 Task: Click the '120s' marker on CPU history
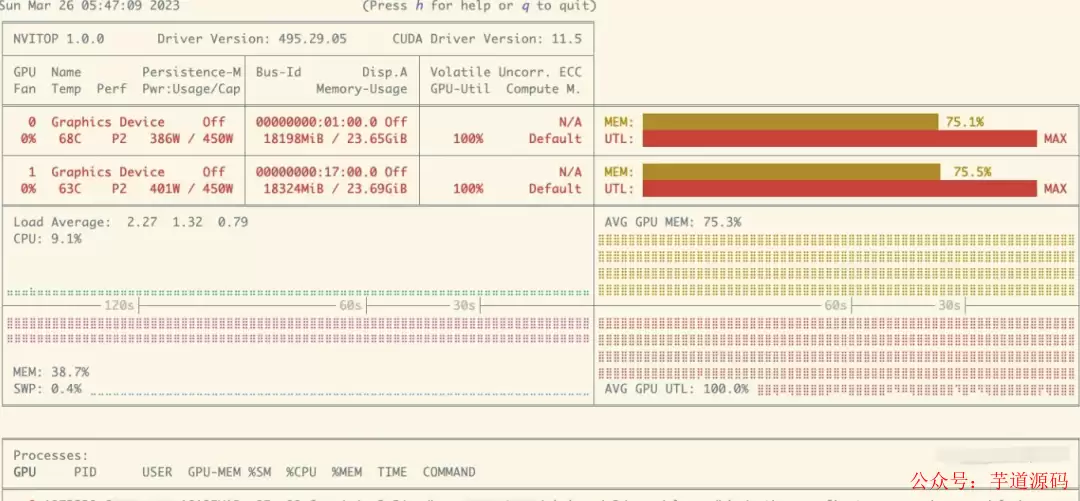click(119, 305)
